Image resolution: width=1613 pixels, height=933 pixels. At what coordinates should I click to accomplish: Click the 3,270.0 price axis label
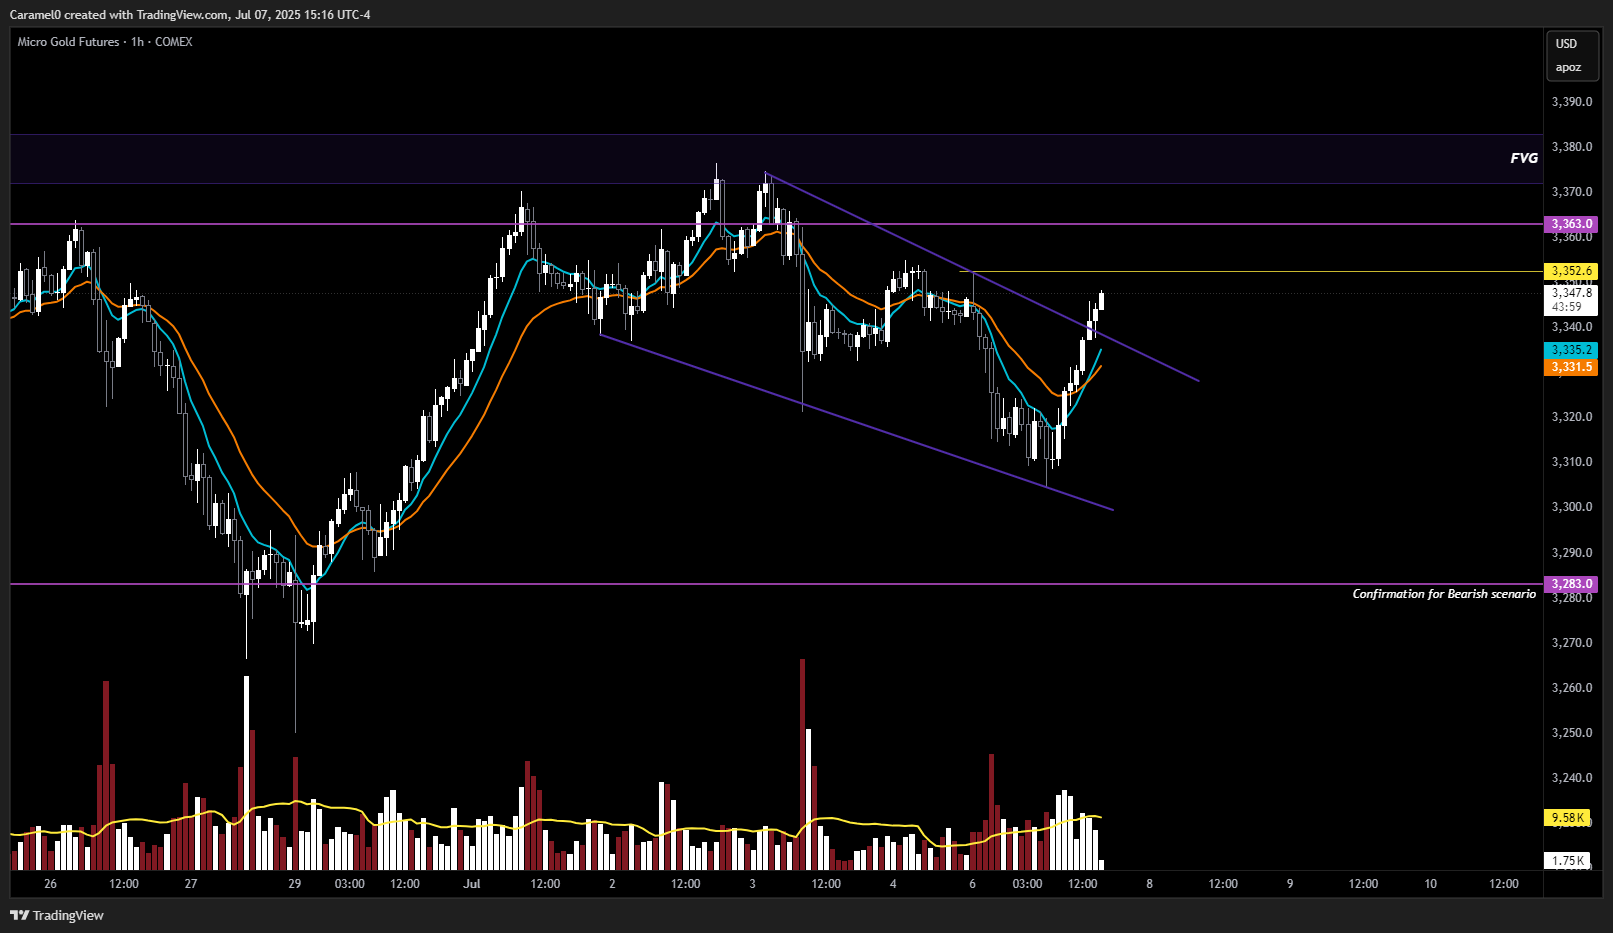click(x=1572, y=643)
